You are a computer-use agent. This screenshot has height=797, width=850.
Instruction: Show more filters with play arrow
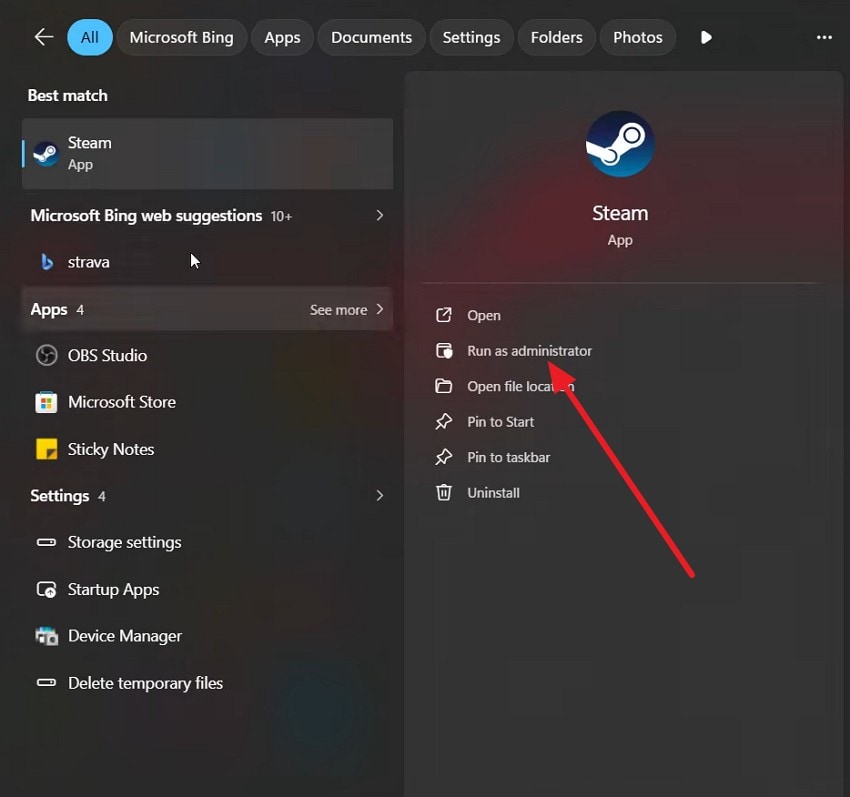tap(706, 37)
